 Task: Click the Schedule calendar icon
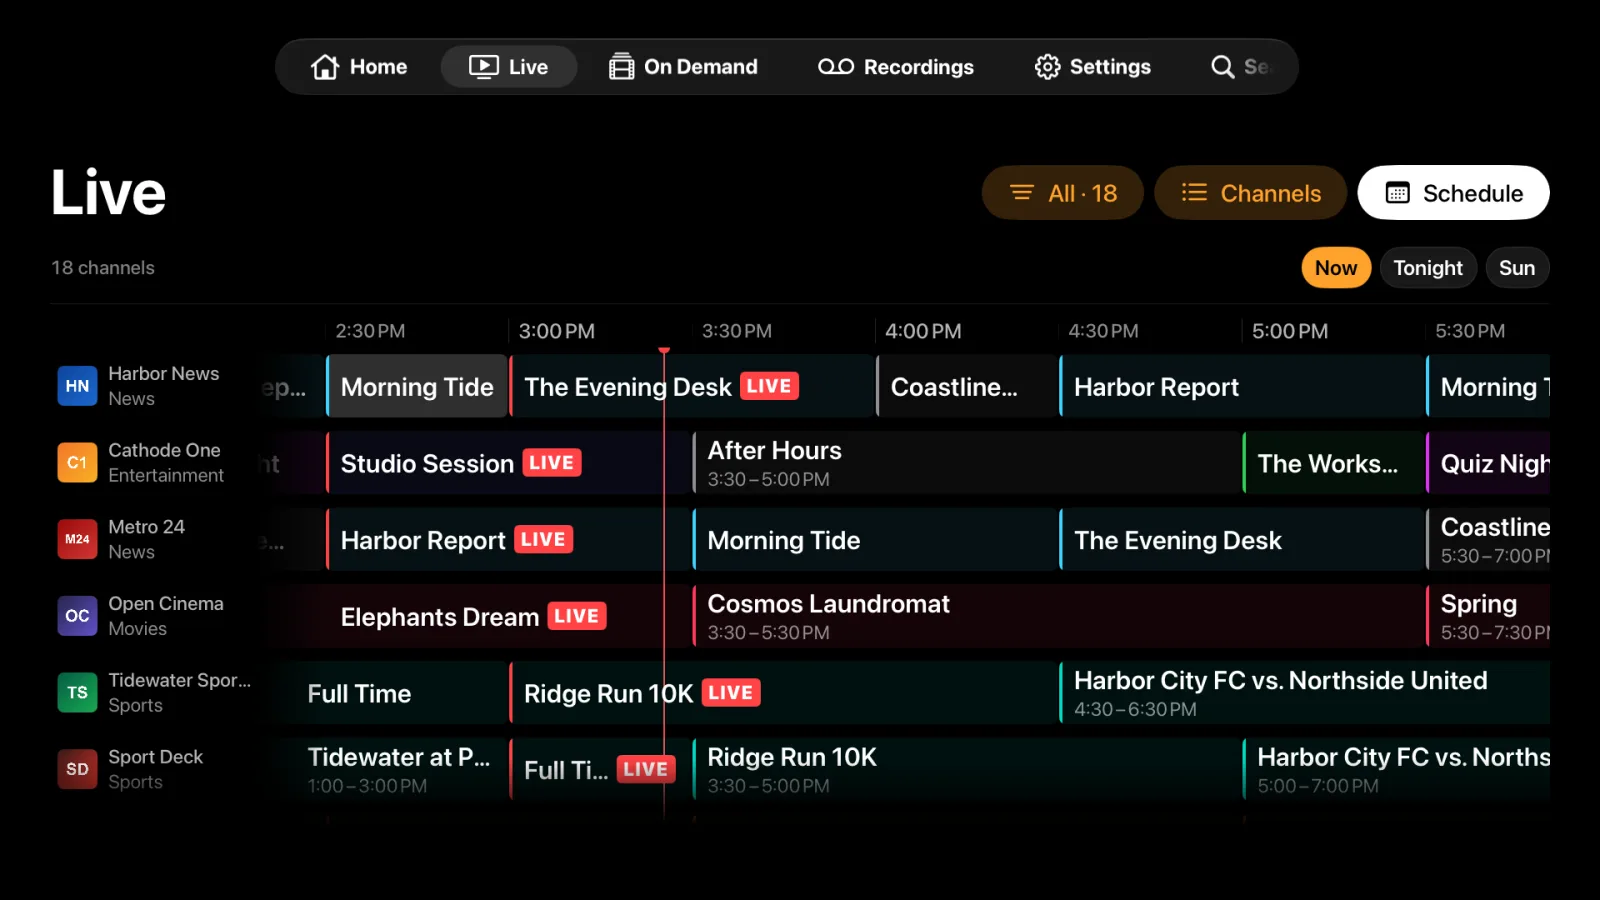click(1397, 193)
